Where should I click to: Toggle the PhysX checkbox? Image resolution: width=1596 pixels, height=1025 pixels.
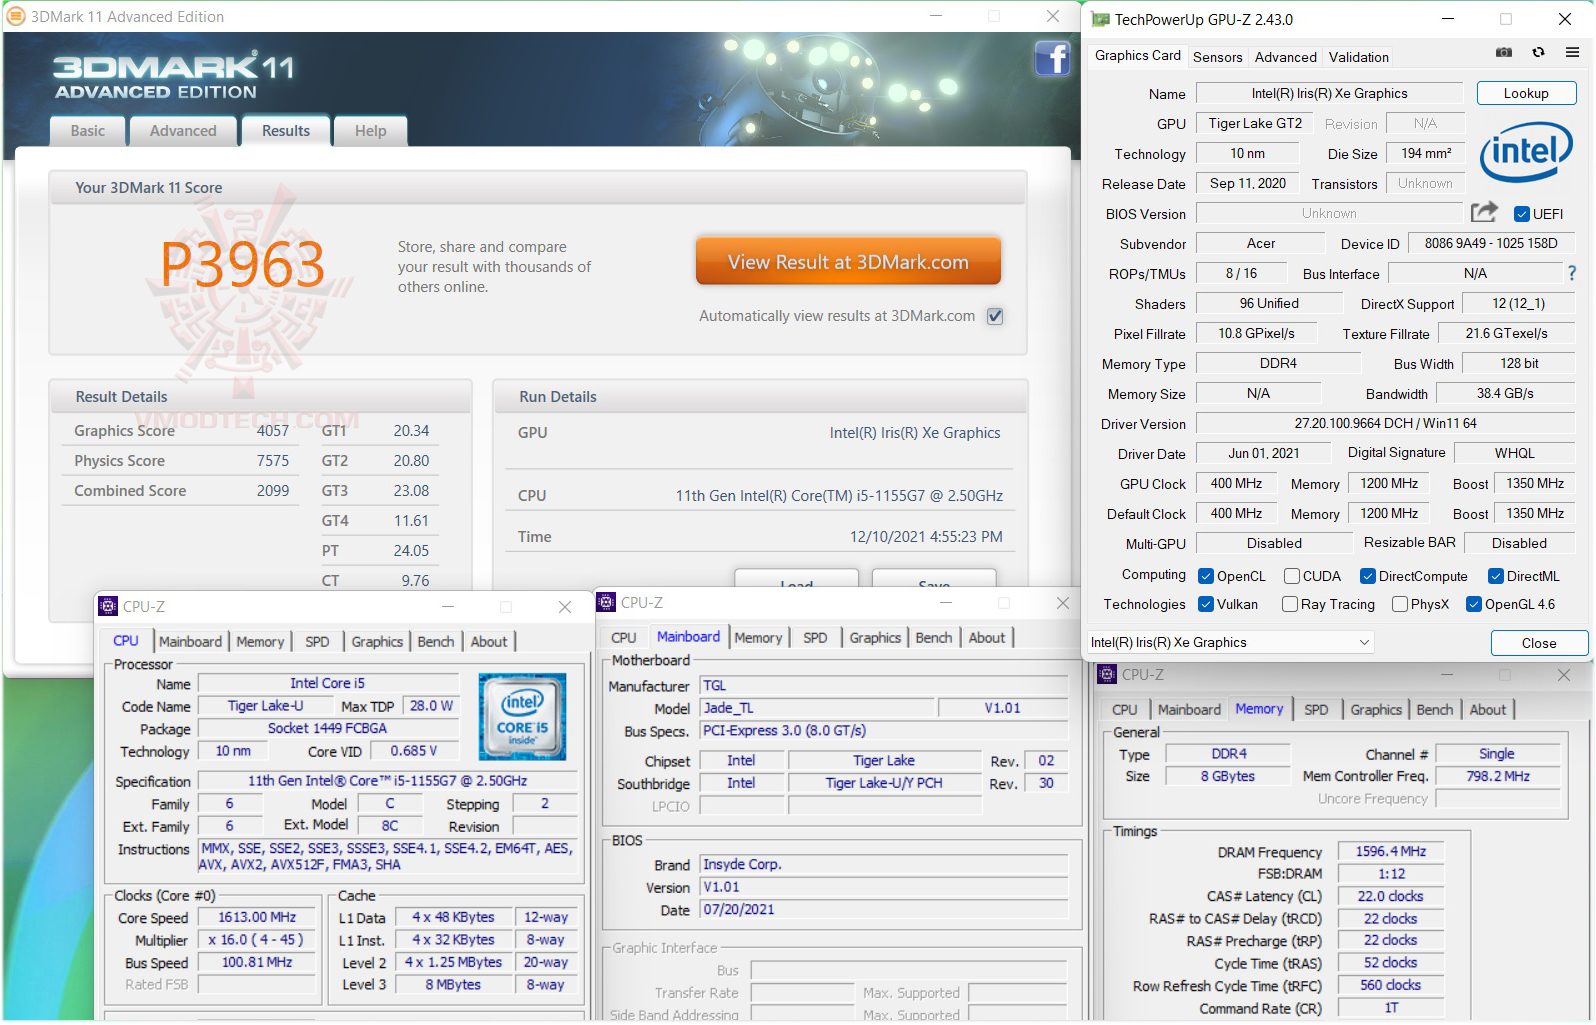point(1400,604)
